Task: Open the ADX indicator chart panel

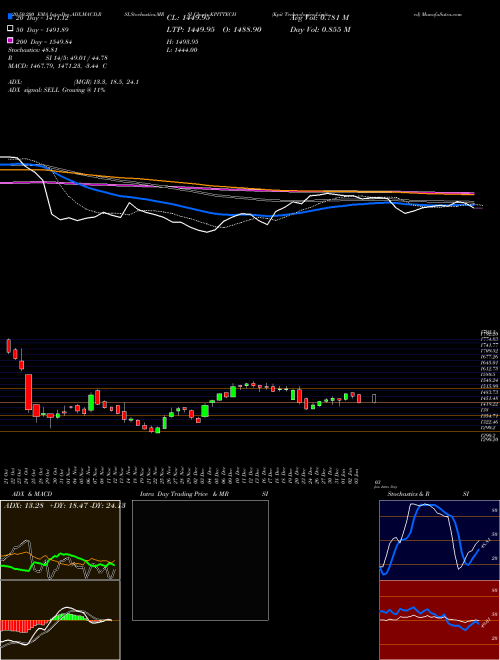Action: pos(60,540)
